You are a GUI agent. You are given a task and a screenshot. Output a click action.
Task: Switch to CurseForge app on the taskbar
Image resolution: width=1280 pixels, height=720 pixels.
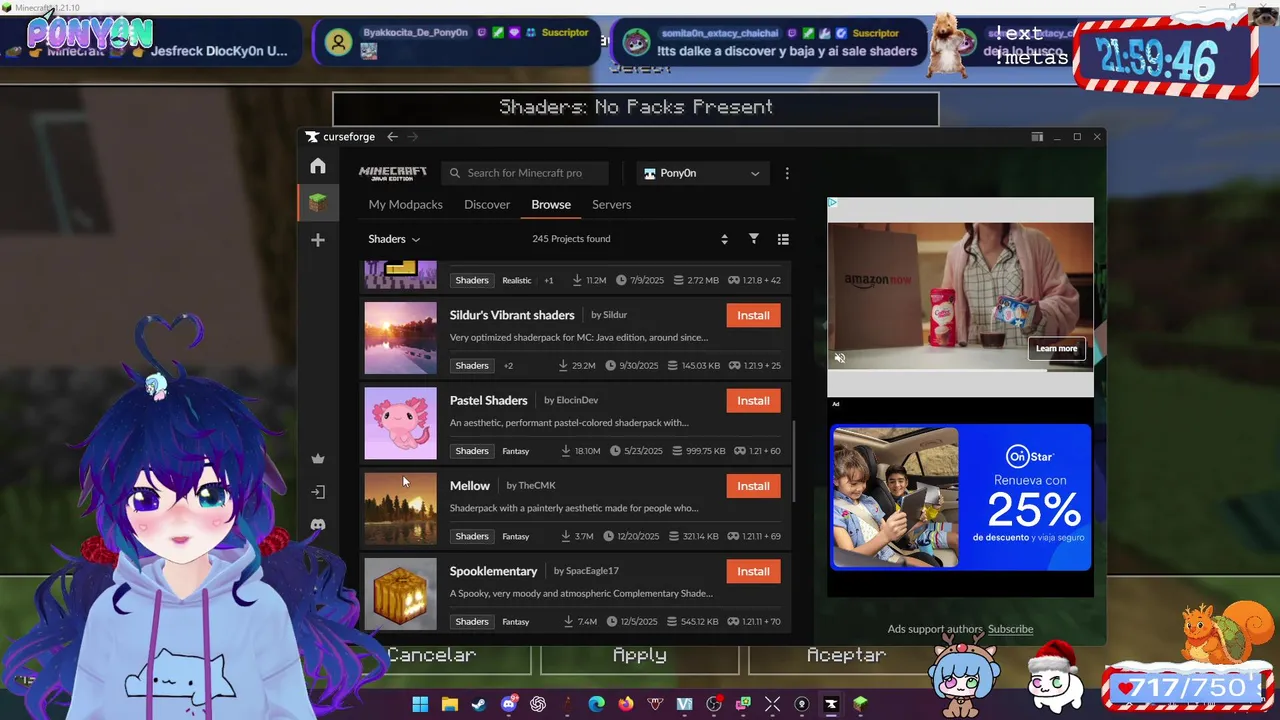[x=831, y=704]
